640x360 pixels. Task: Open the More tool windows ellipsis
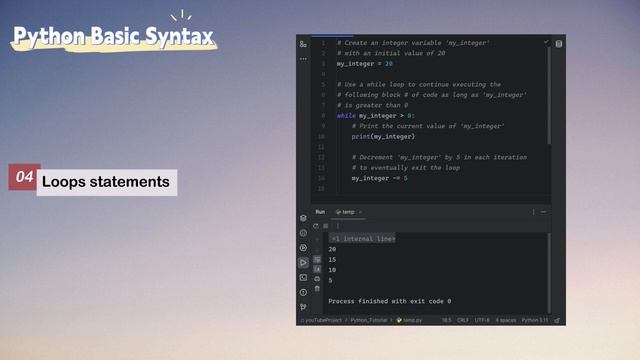pyautogui.click(x=303, y=59)
